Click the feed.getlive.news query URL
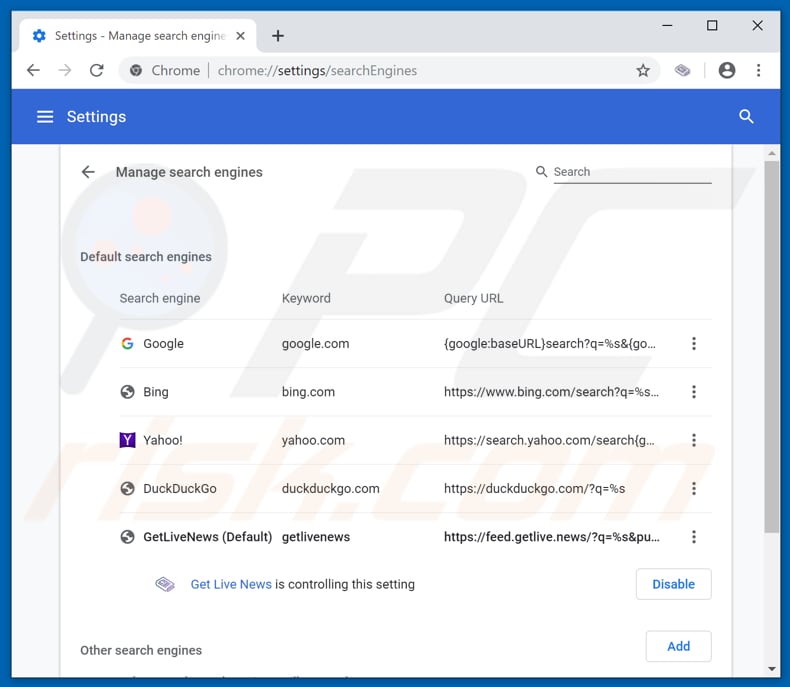790x687 pixels. [552, 537]
